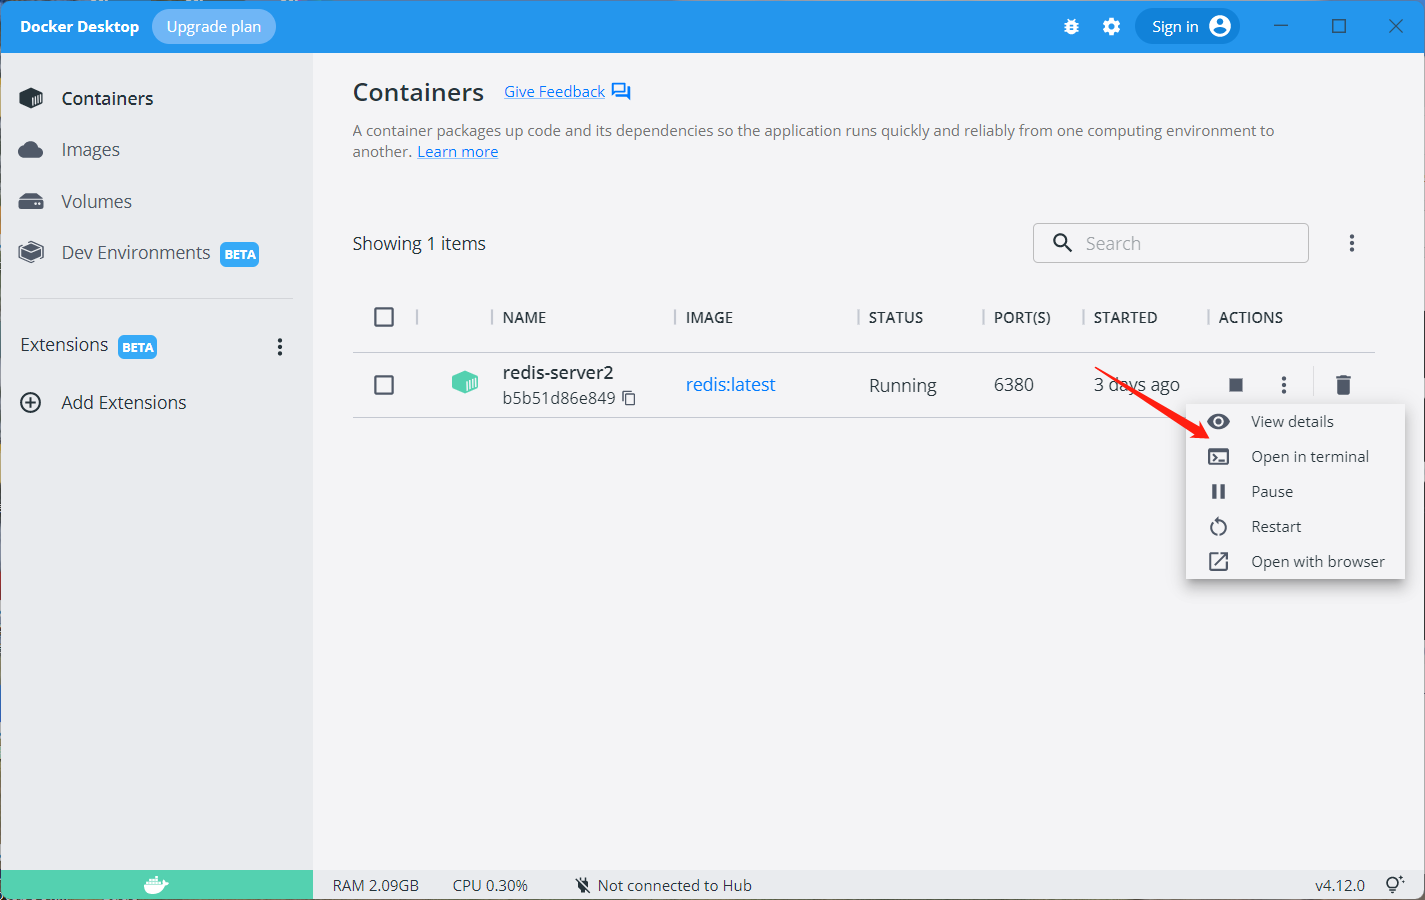Delete the redis-server2 container
The height and width of the screenshot is (900, 1425).
(x=1343, y=384)
